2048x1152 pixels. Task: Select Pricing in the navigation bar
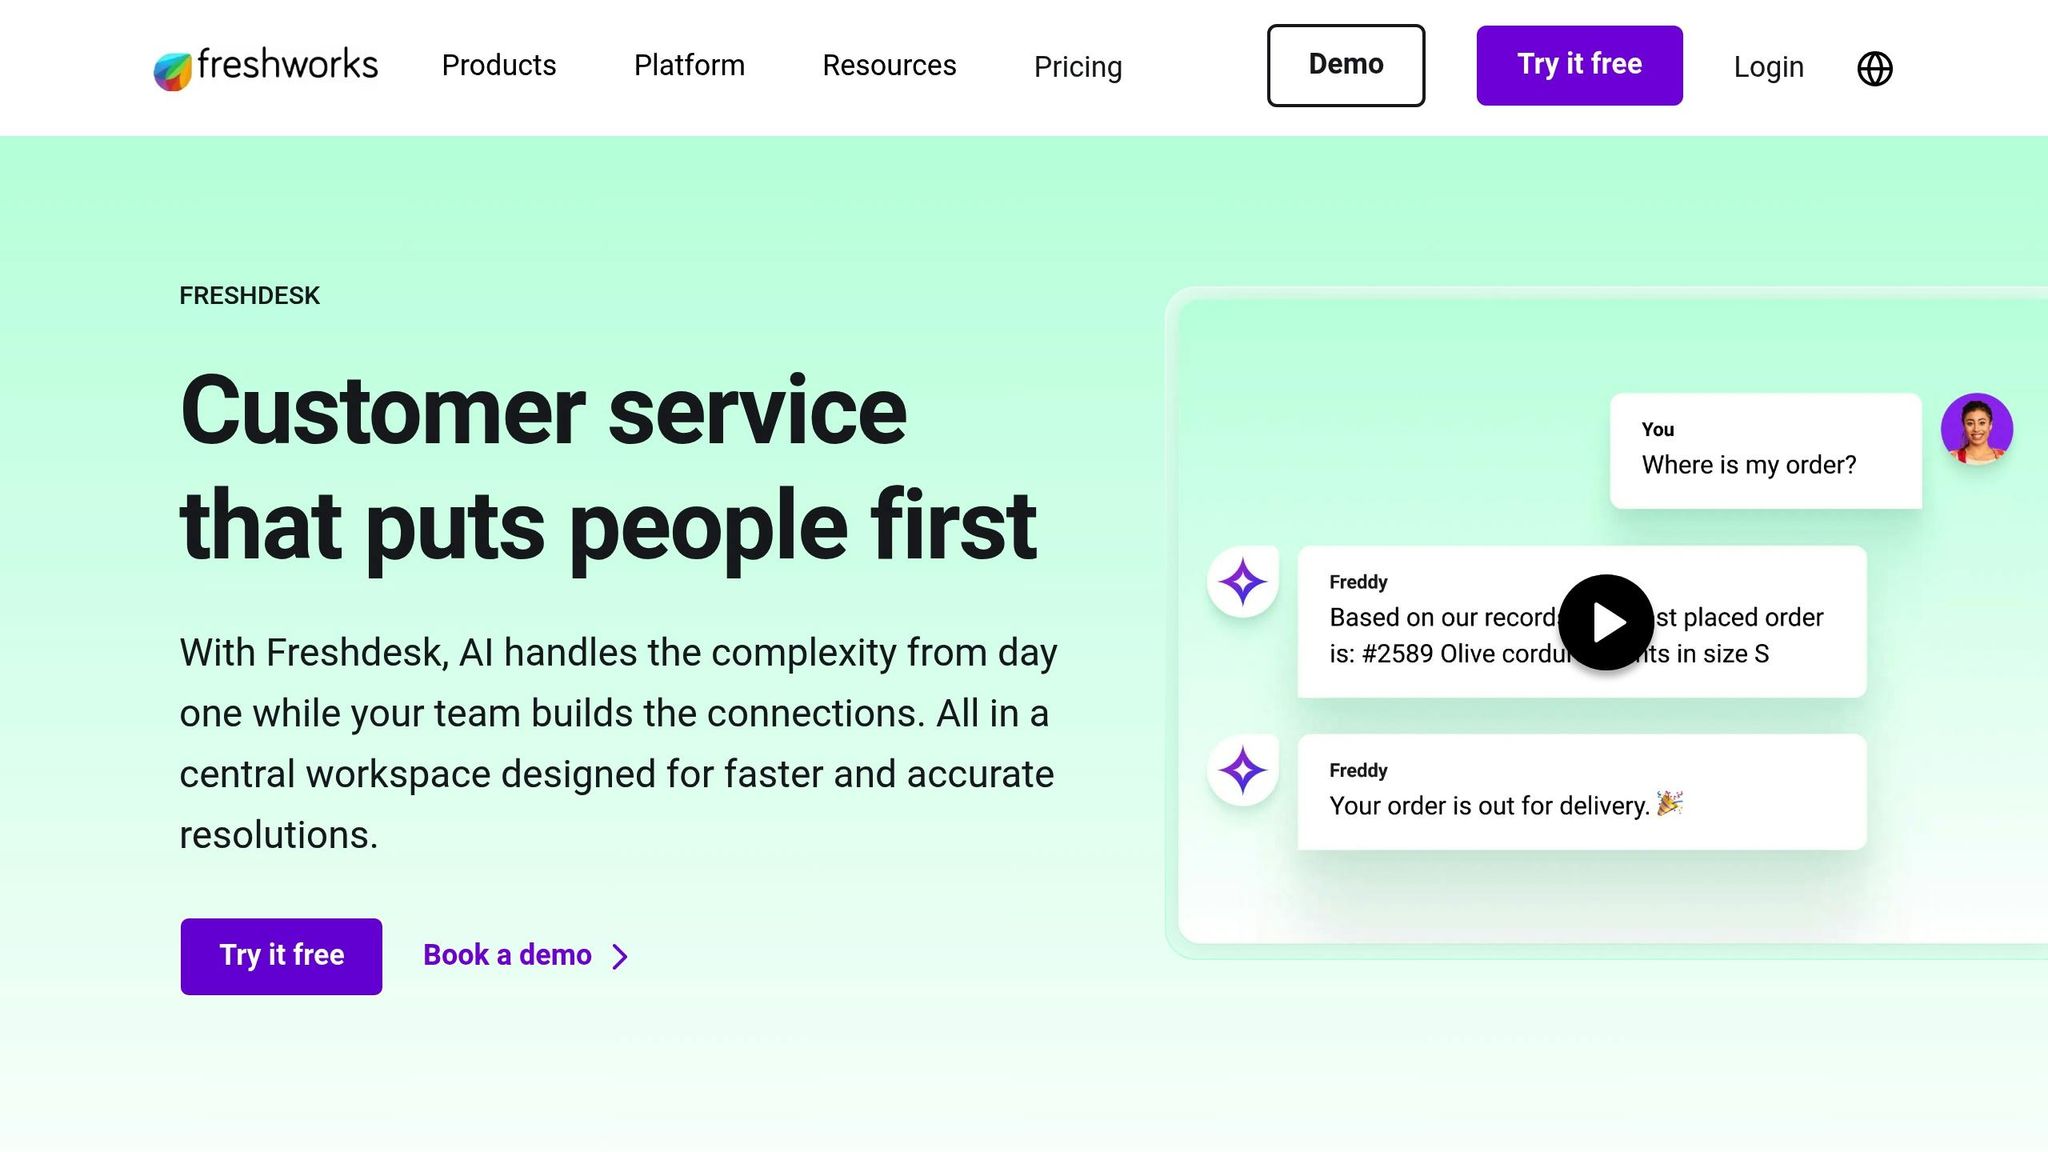[1078, 68]
